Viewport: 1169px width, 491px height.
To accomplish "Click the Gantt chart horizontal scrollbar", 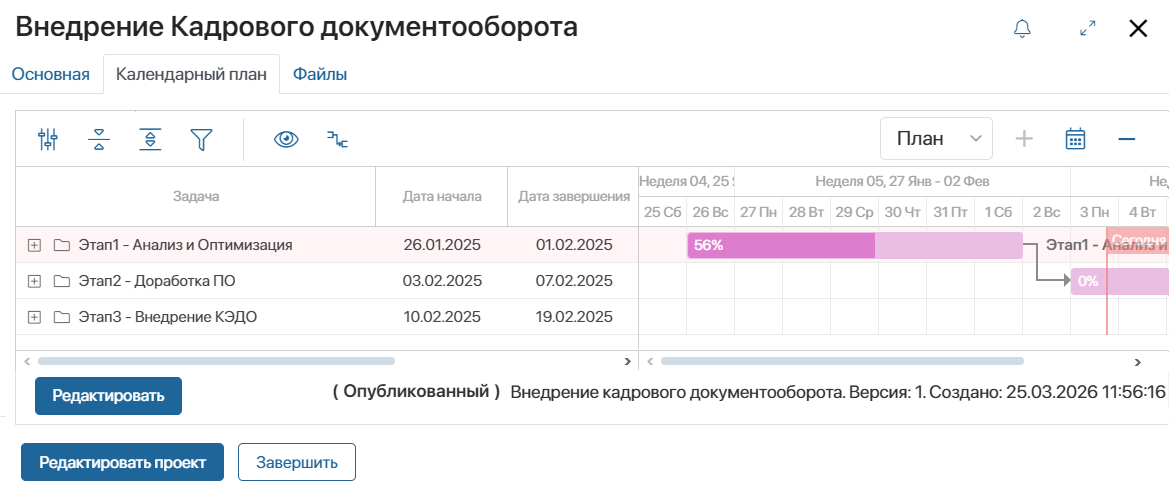I will (842, 361).
